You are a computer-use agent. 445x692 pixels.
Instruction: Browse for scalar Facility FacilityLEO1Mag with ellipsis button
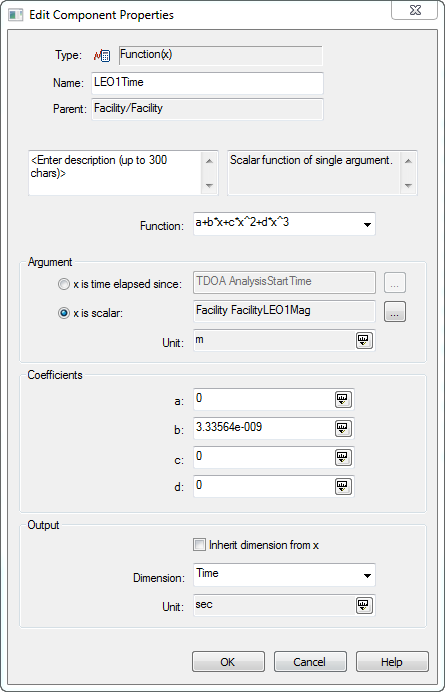[x=395, y=312]
